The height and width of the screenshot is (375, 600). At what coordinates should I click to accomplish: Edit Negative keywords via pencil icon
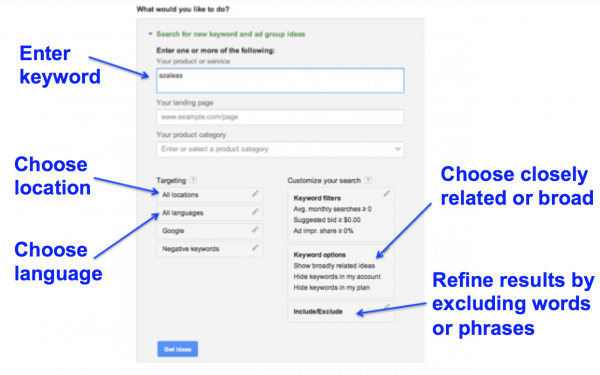pos(255,248)
